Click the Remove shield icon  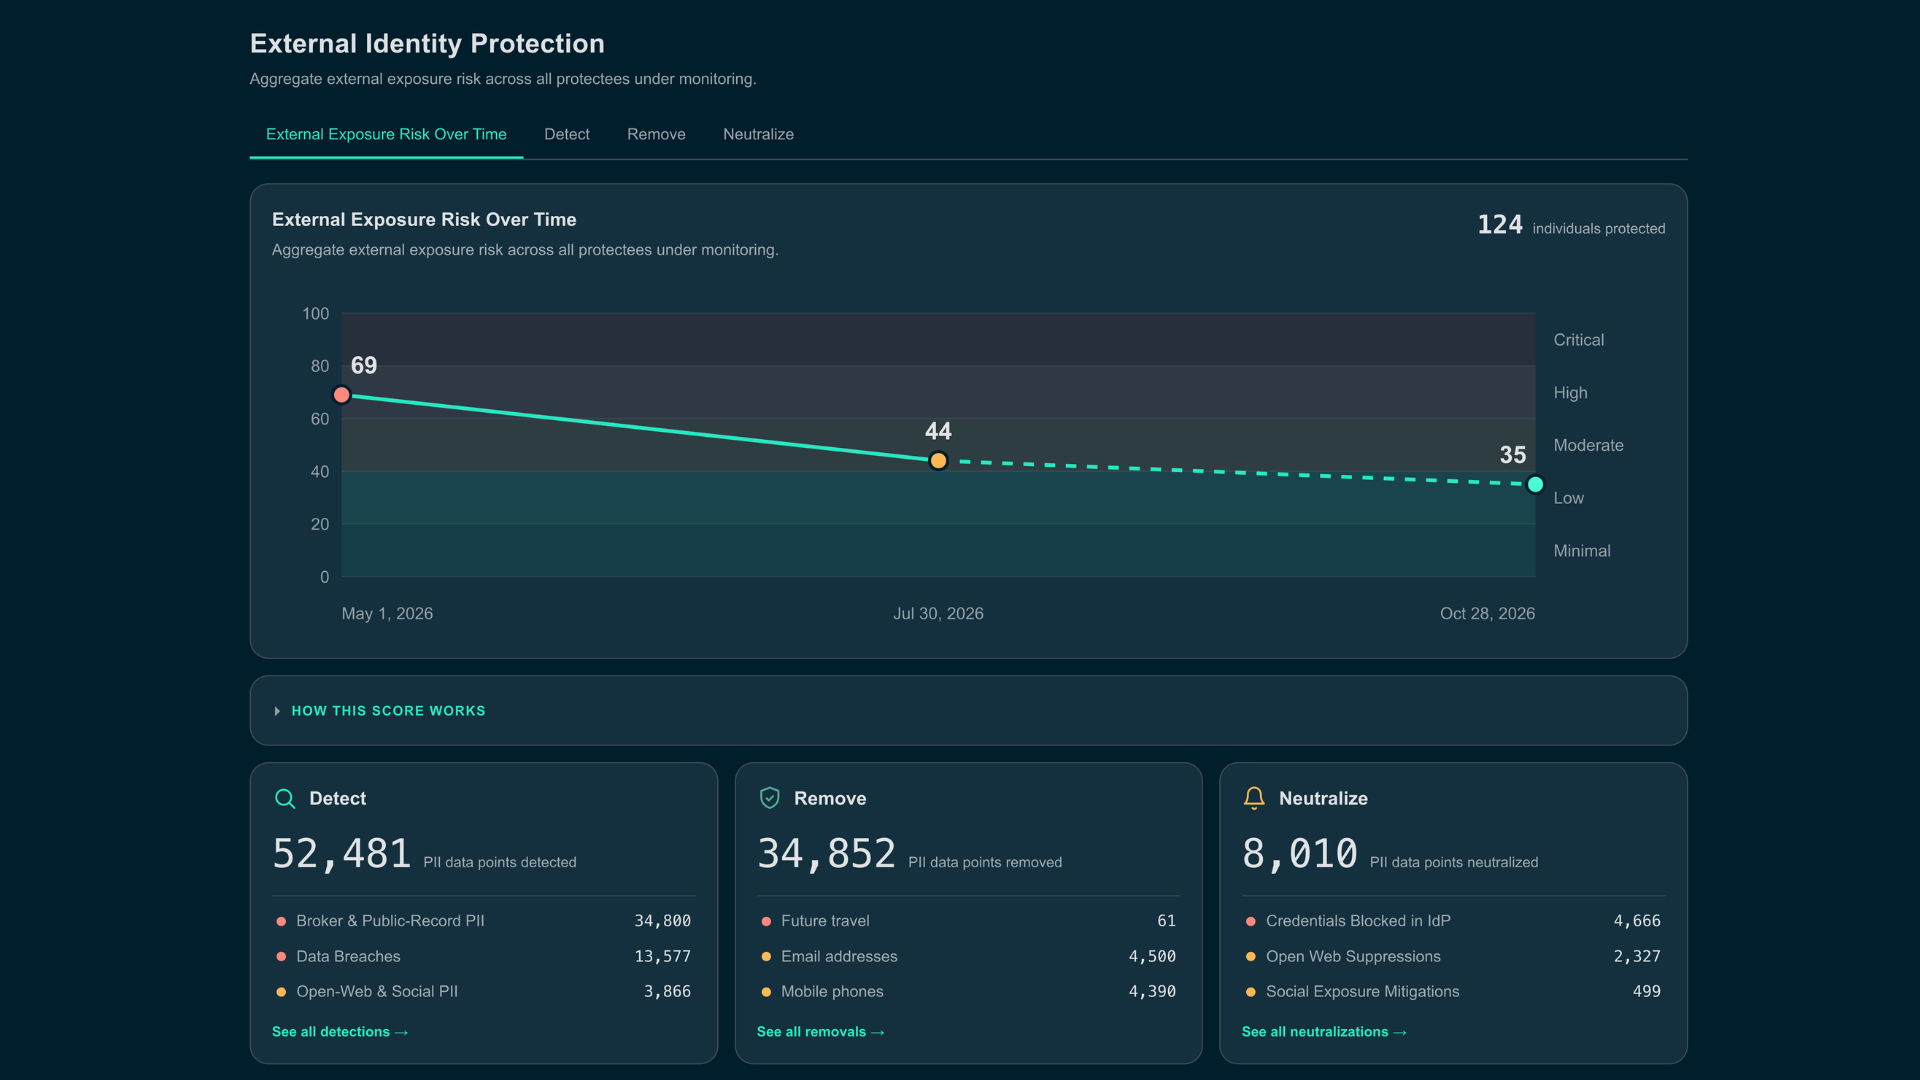pyautogui.click(x=769, y=798)
